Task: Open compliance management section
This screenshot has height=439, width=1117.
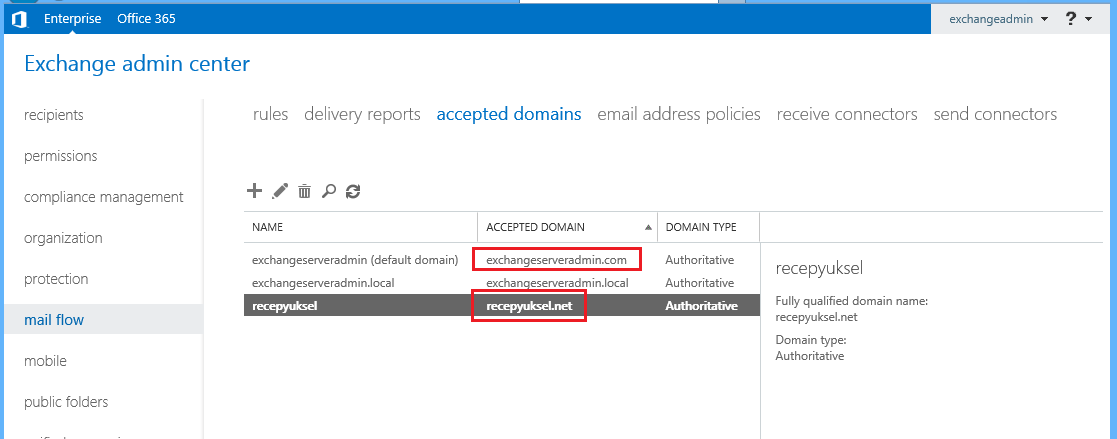Action: (x=104, y=197)
